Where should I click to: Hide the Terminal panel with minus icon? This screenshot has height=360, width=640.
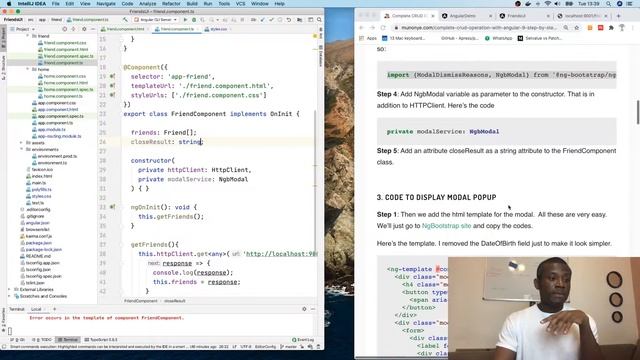pos(313,309)
